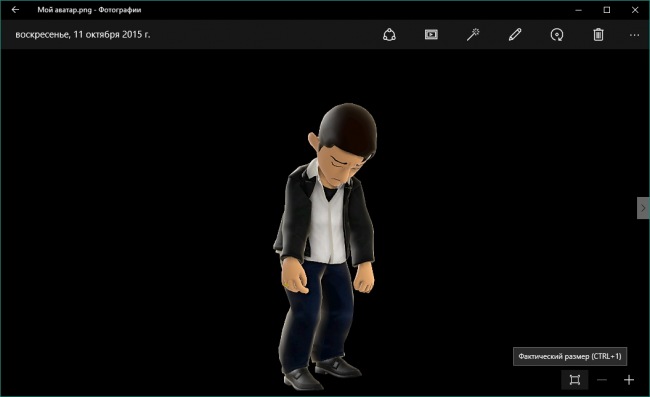Apply Enhance with the magic wand icon
This screenshot has height=397, width=650.
click(x=473, y=35)
